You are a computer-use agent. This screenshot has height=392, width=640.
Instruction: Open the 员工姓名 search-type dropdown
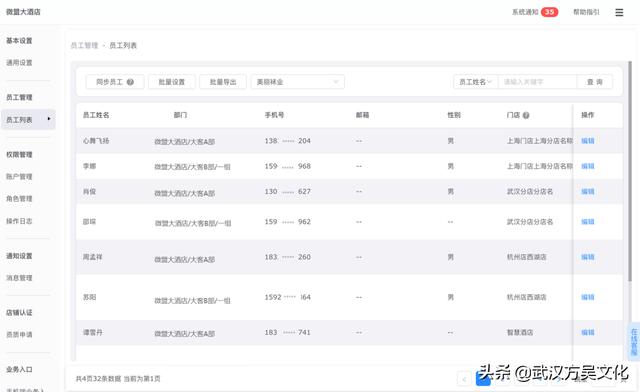[476, 82]
